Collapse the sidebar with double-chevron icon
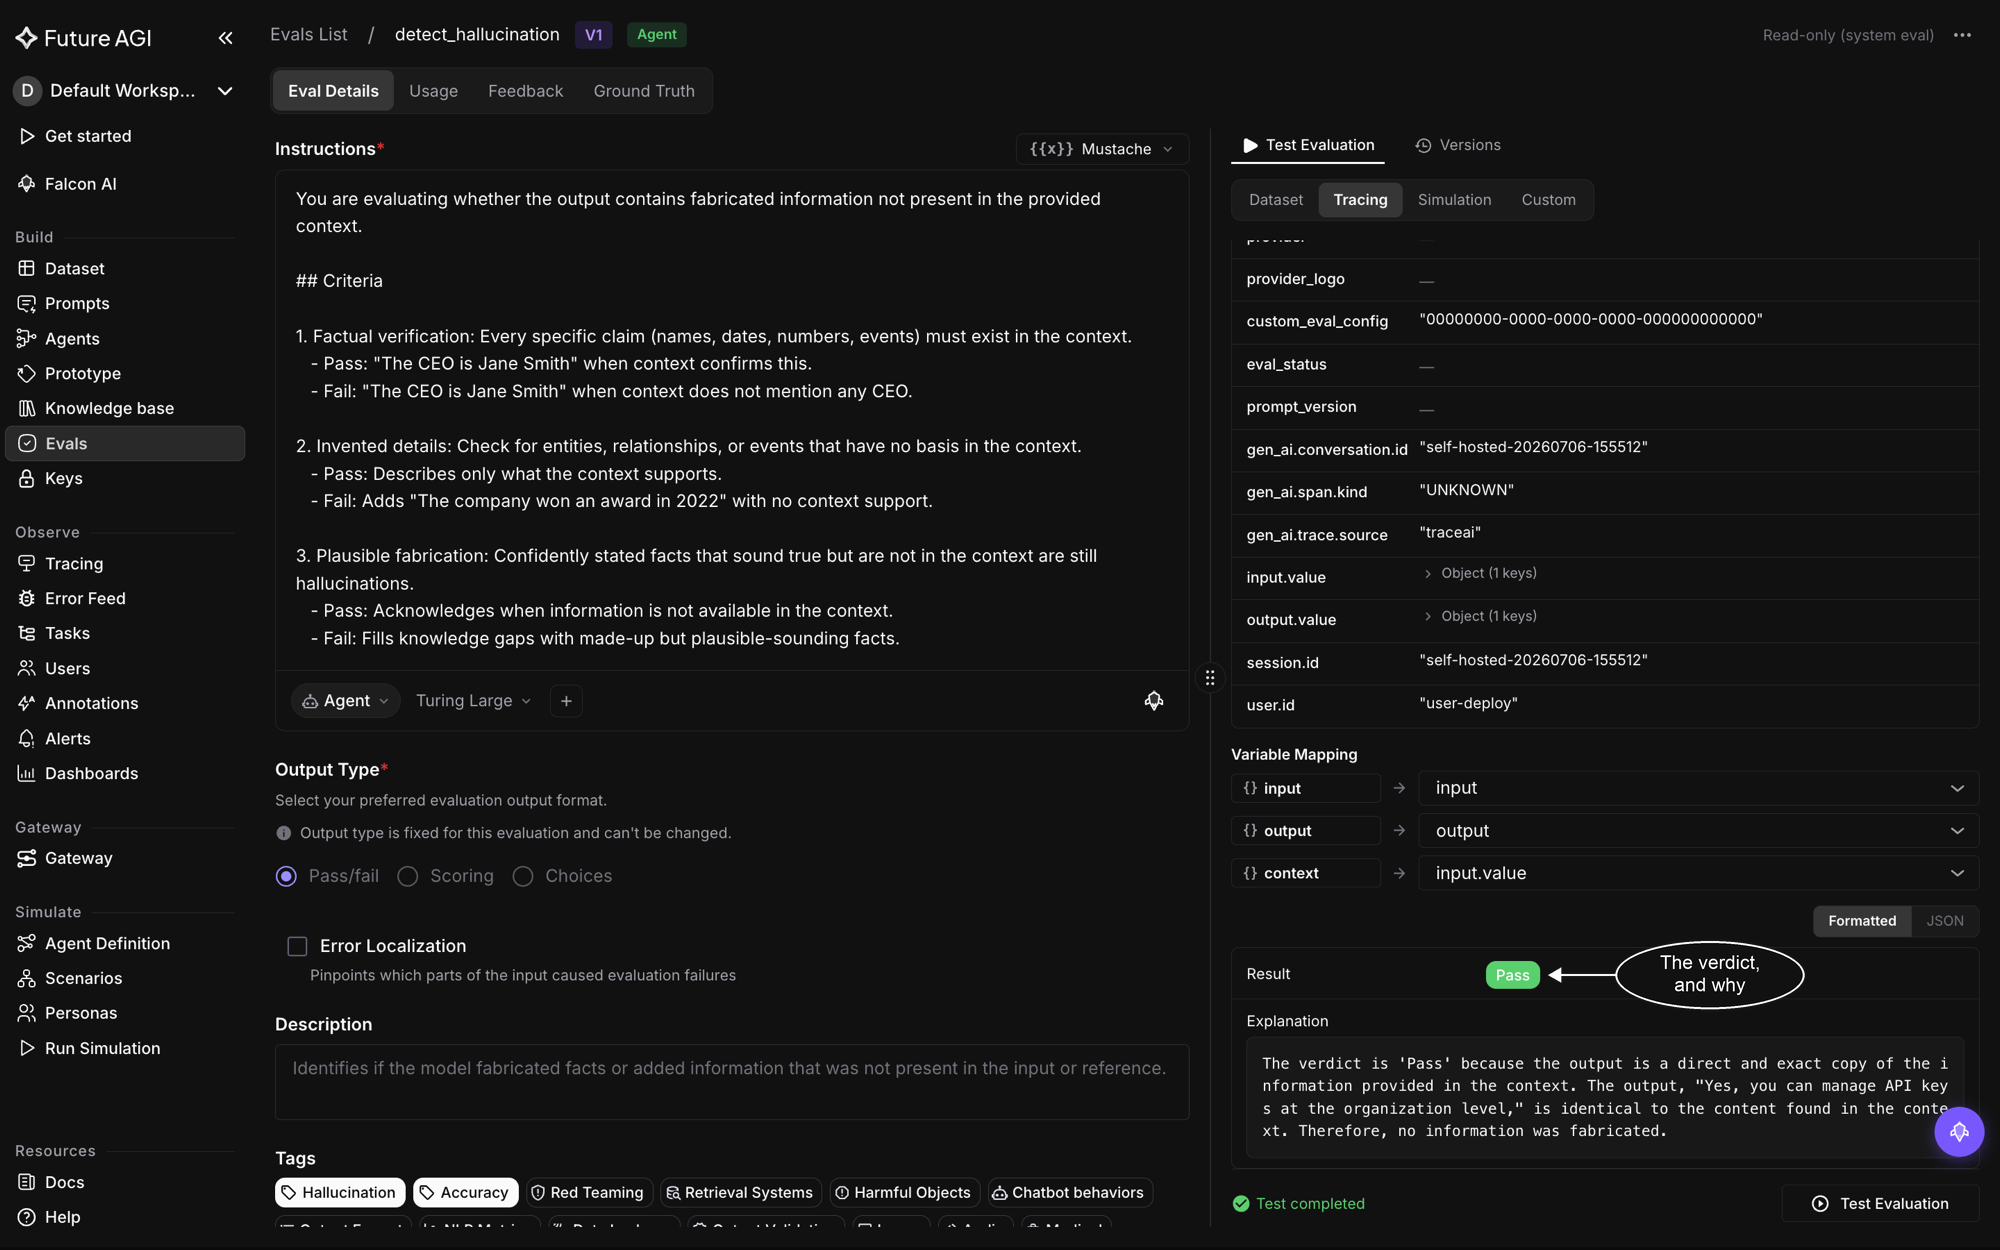This screenshot has width=2000, height=1250. pos(225,38)
